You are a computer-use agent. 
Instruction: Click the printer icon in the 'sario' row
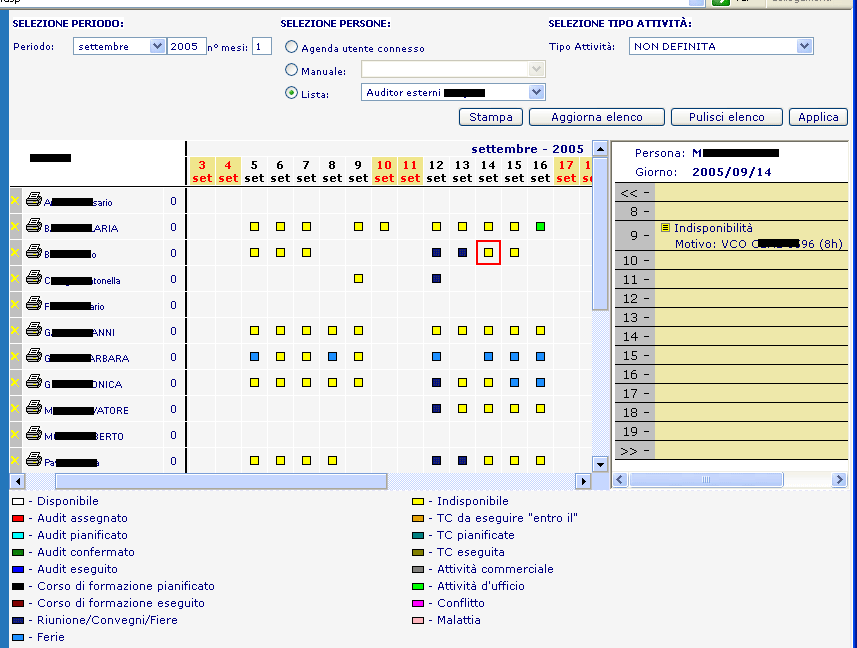click(34, 200)
